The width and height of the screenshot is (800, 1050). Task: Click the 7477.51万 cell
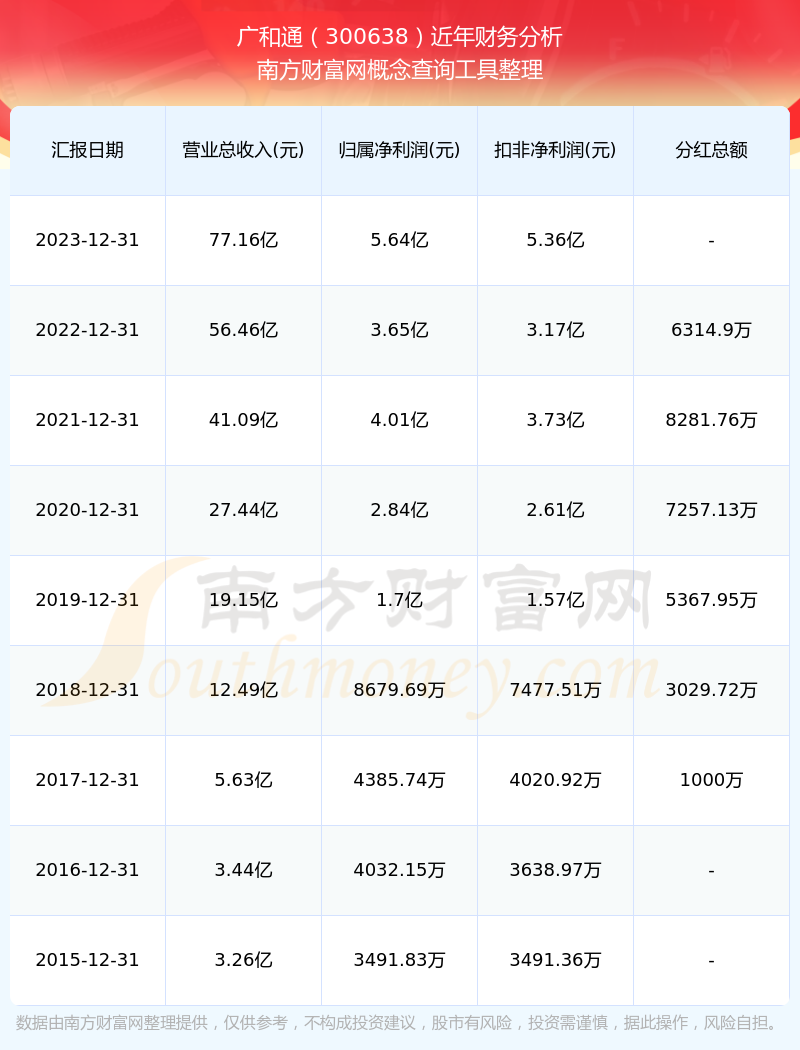pyautogui.click(x=556, y=690)
